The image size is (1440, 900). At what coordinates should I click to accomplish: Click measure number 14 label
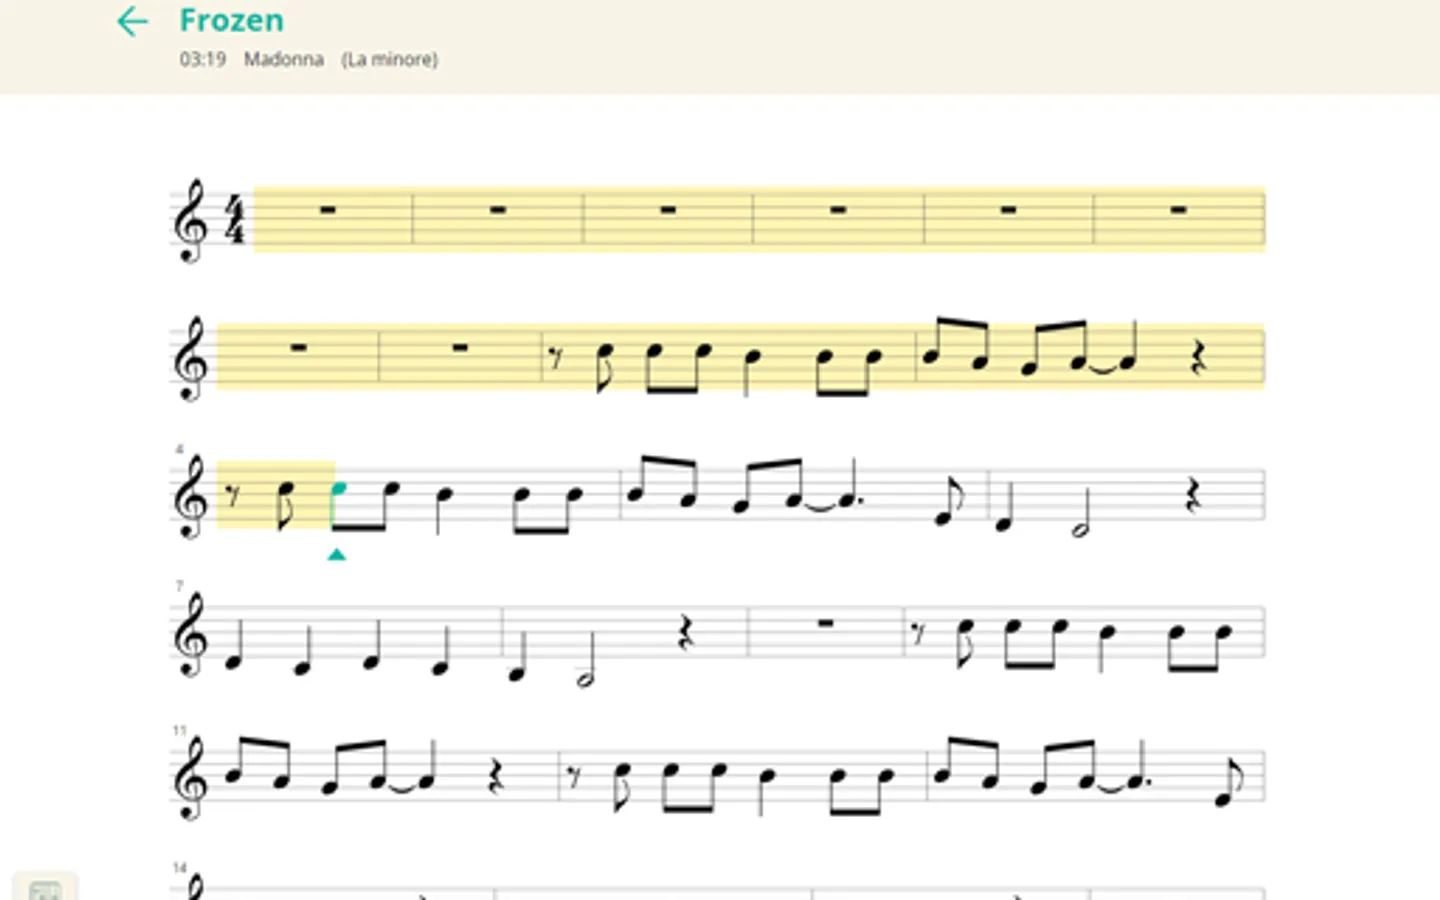(180, 867)
